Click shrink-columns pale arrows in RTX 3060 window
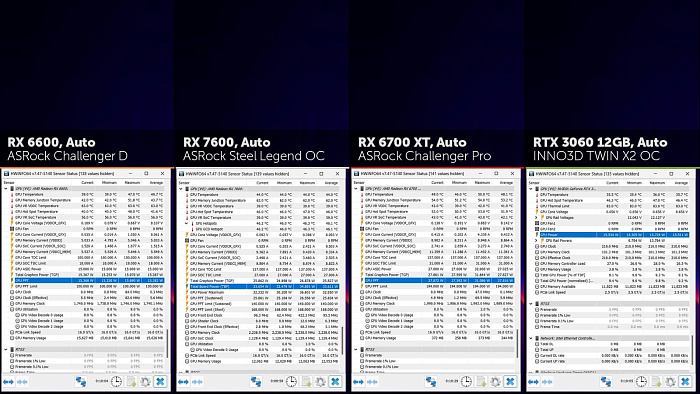The width and height of the screenshot is (700, 394). (547, 382)
